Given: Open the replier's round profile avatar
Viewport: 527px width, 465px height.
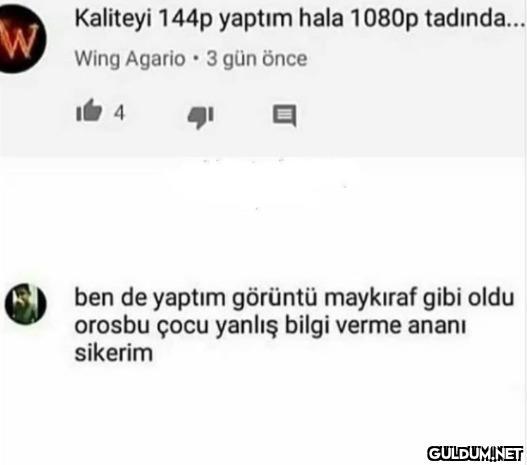Looking at the screenshot, I should [26, 304].
